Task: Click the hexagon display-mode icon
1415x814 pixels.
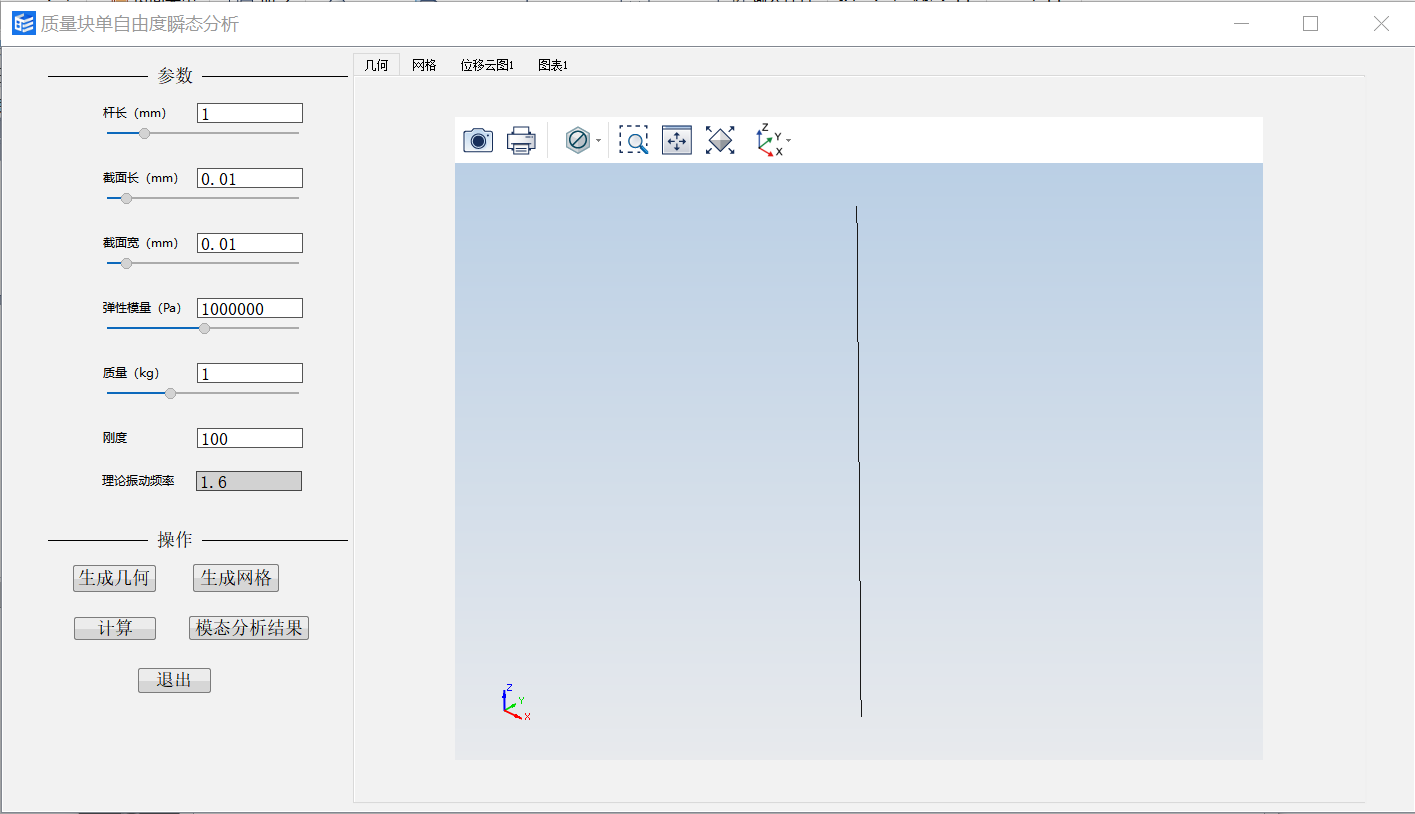Action: (x=577, y=140)
